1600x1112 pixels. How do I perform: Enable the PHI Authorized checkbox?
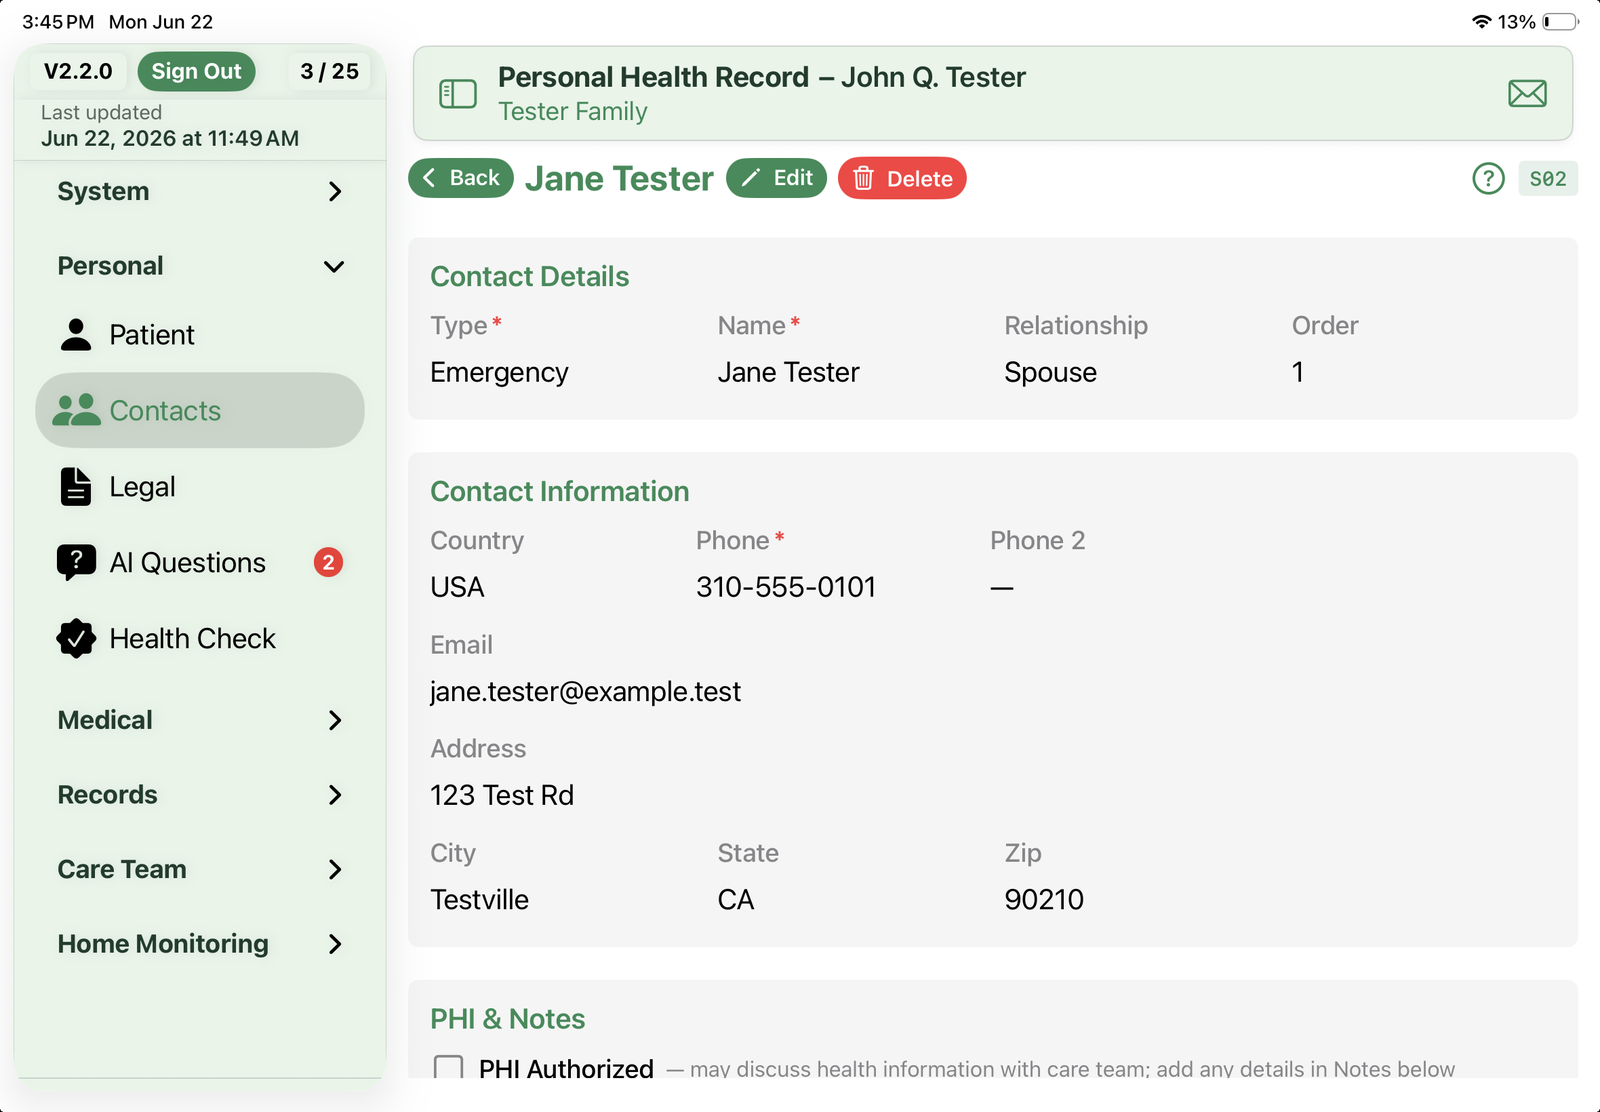448,1068
